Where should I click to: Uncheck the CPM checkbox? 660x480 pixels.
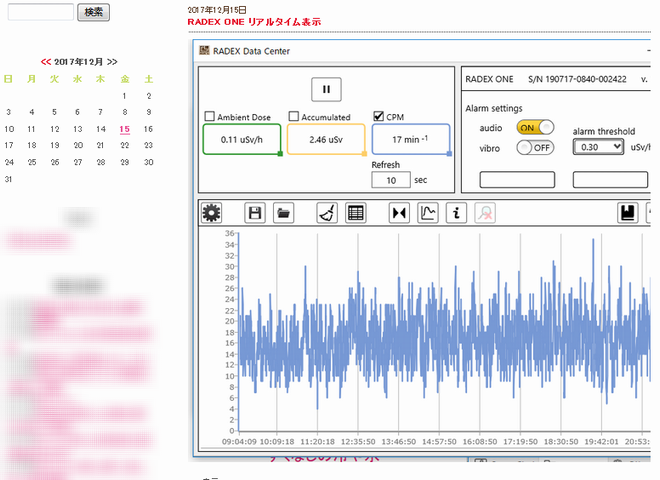click(378, 116)
